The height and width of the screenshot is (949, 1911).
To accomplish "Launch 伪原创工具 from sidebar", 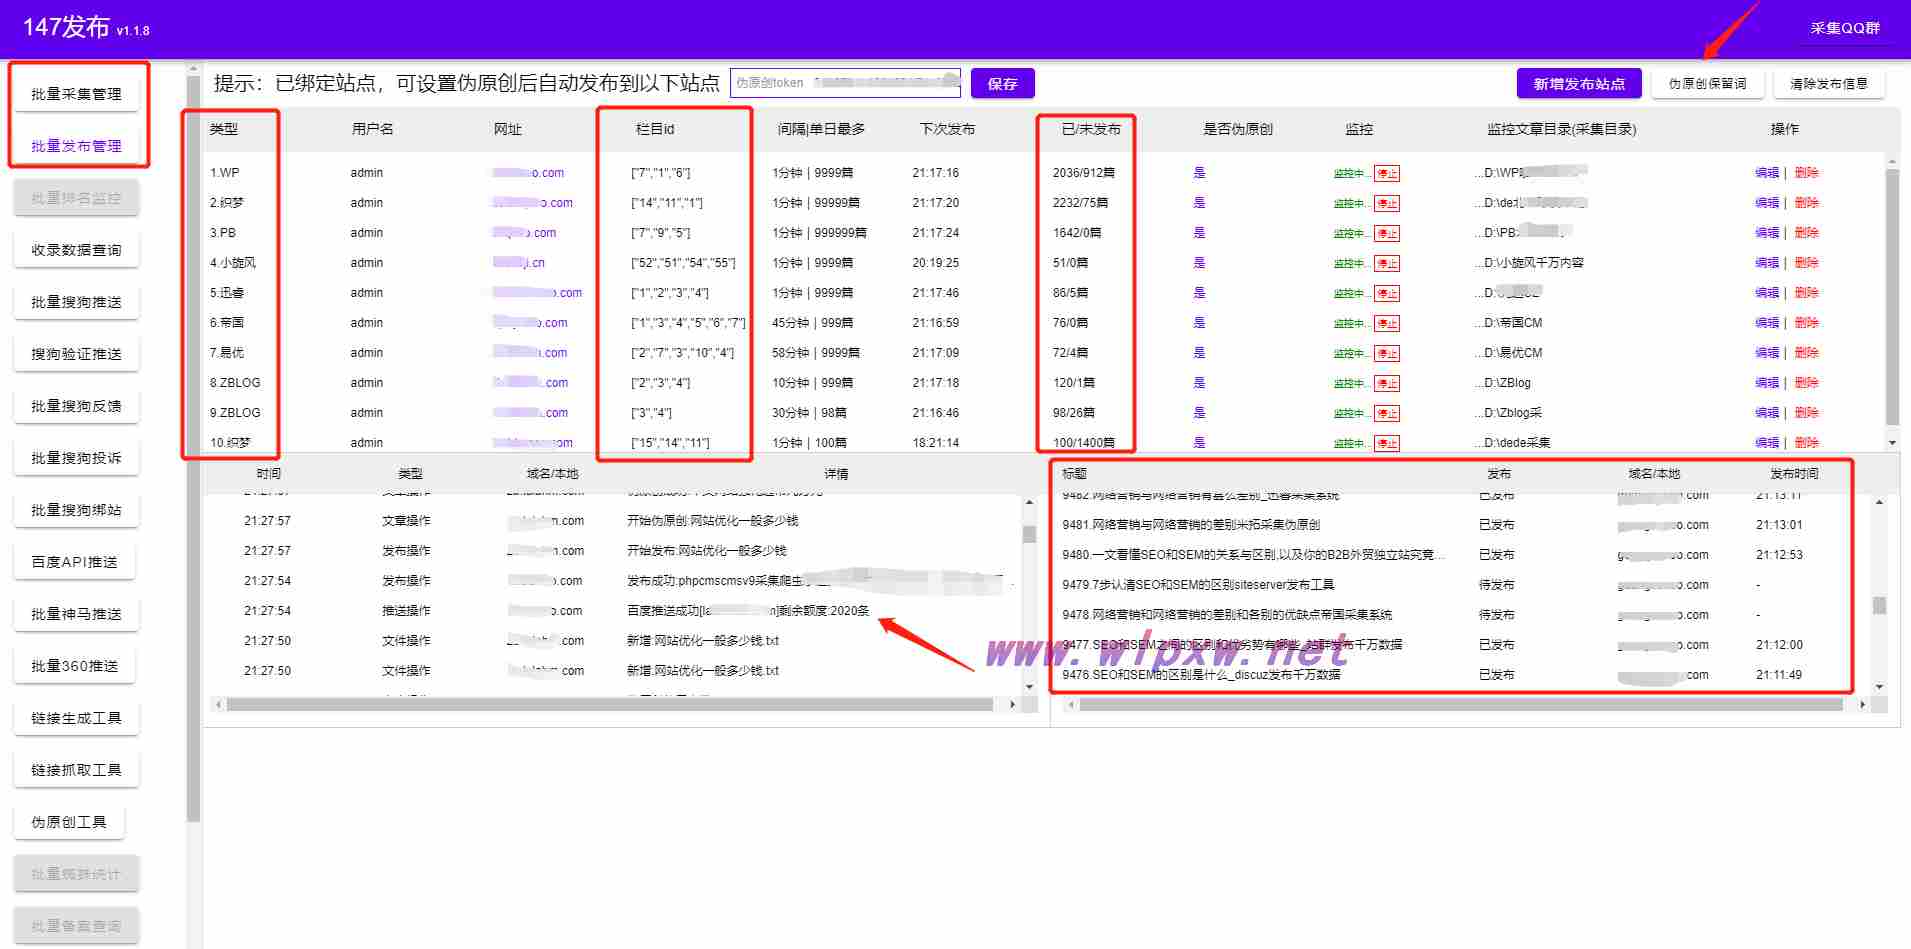I will (69, 822).
